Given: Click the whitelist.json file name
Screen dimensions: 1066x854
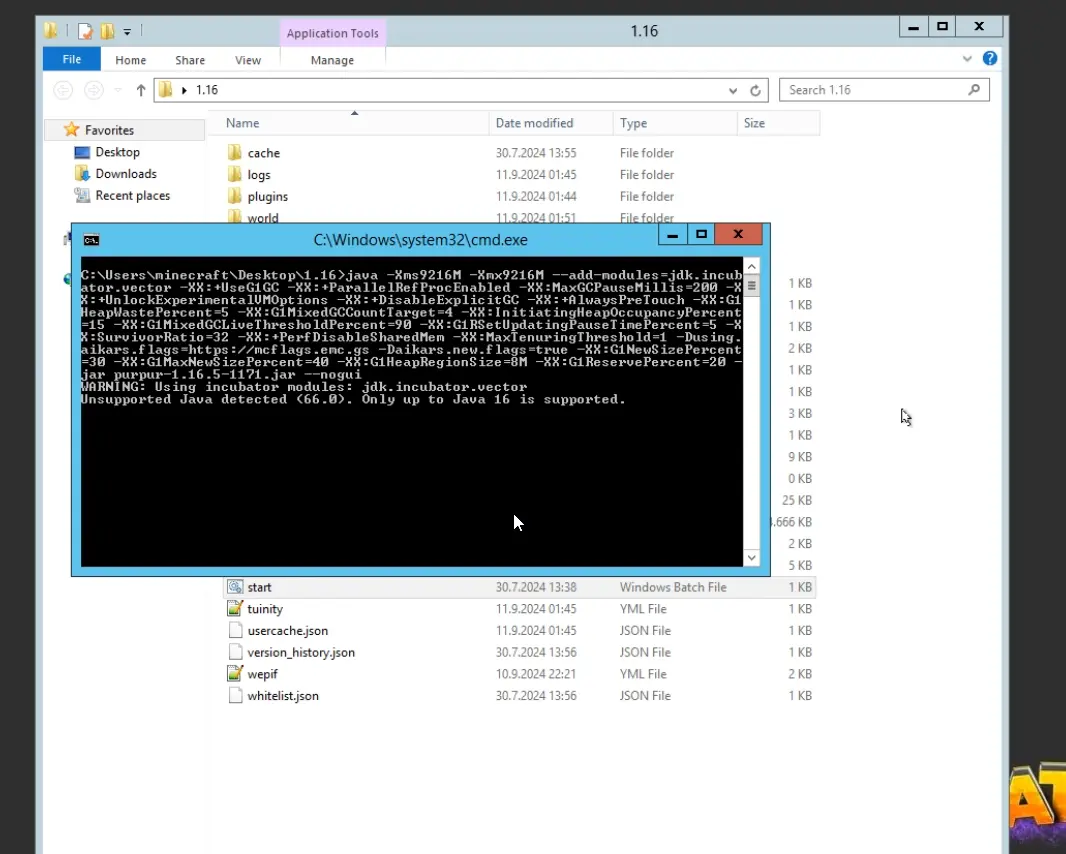Looking at the screenshot, I should click(x=283, y=696).
